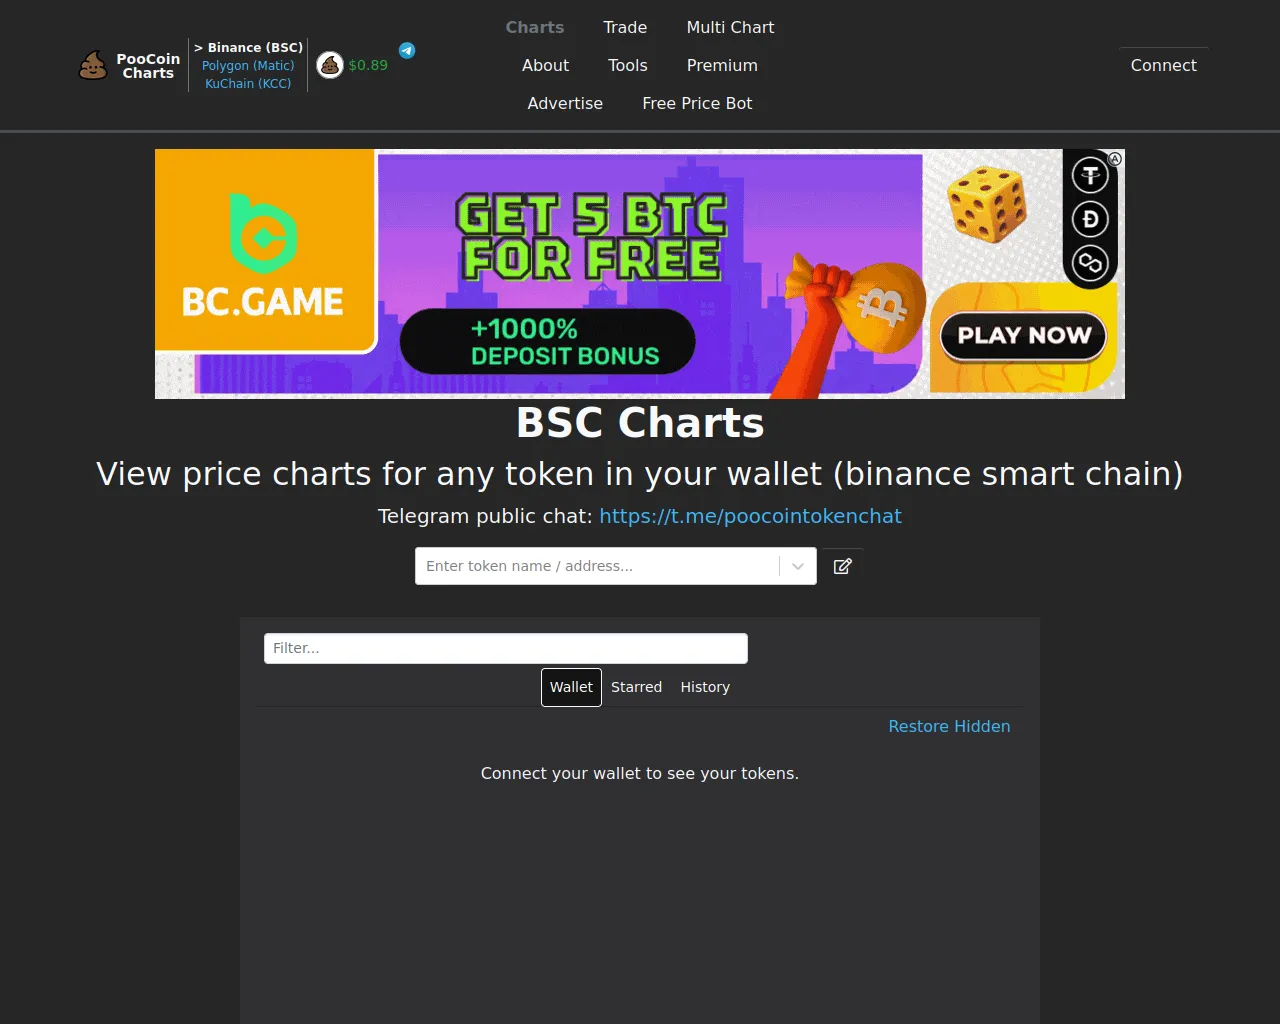Switch to the History tab
The width and height of the screenshot is (1280, 1024).
(705, 687)
